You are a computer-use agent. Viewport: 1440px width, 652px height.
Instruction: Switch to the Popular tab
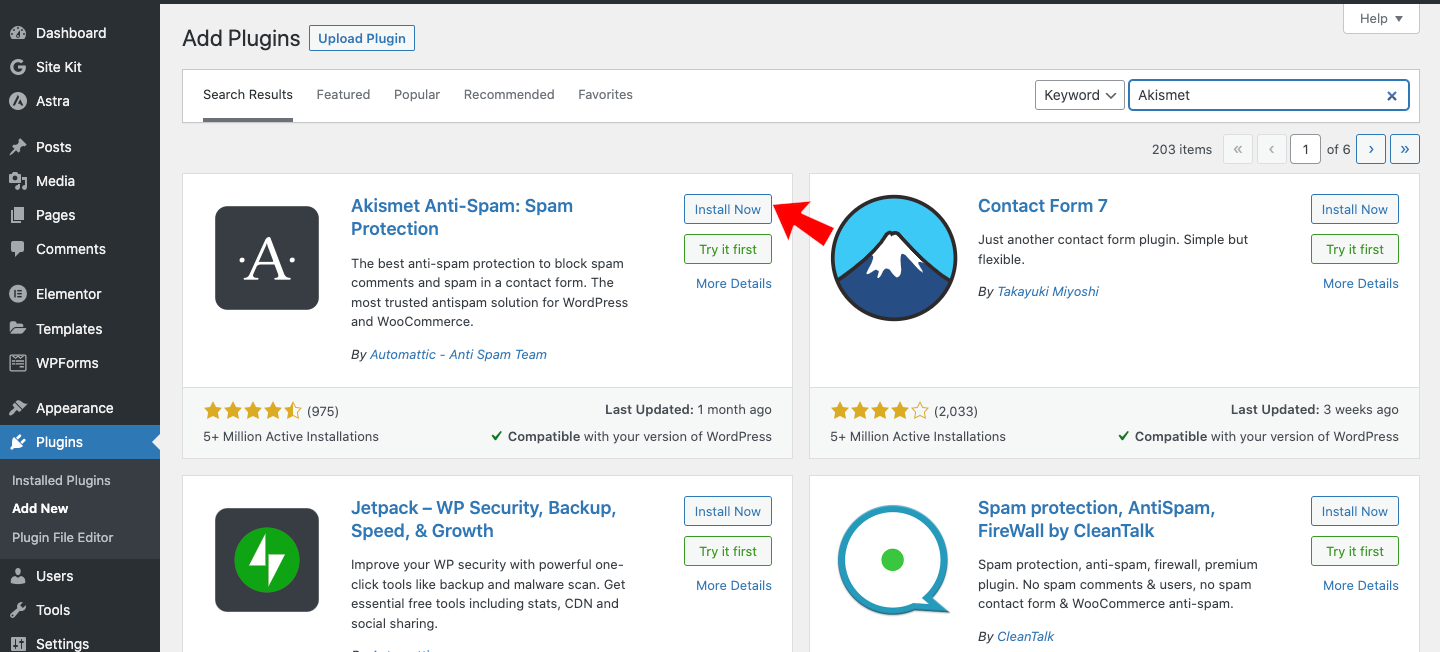point(417,94)
